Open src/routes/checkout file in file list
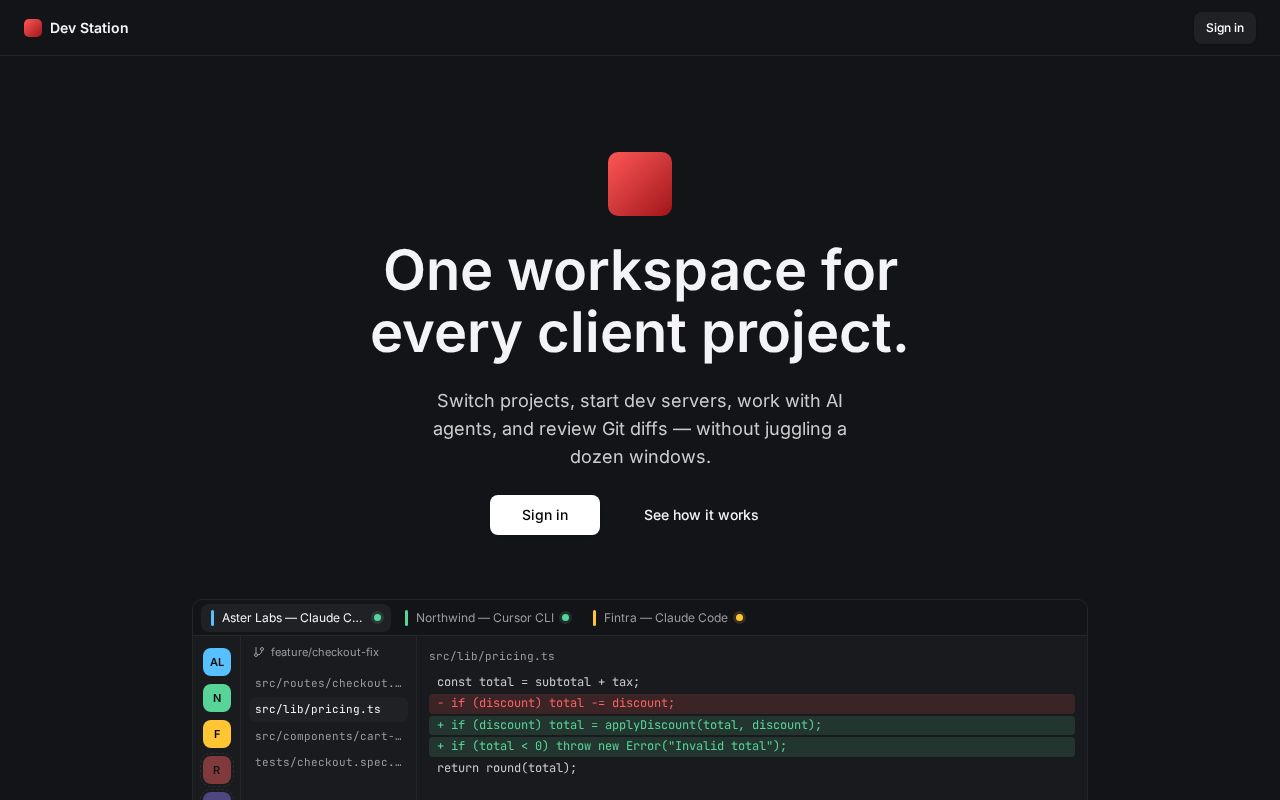 (328, 683)
